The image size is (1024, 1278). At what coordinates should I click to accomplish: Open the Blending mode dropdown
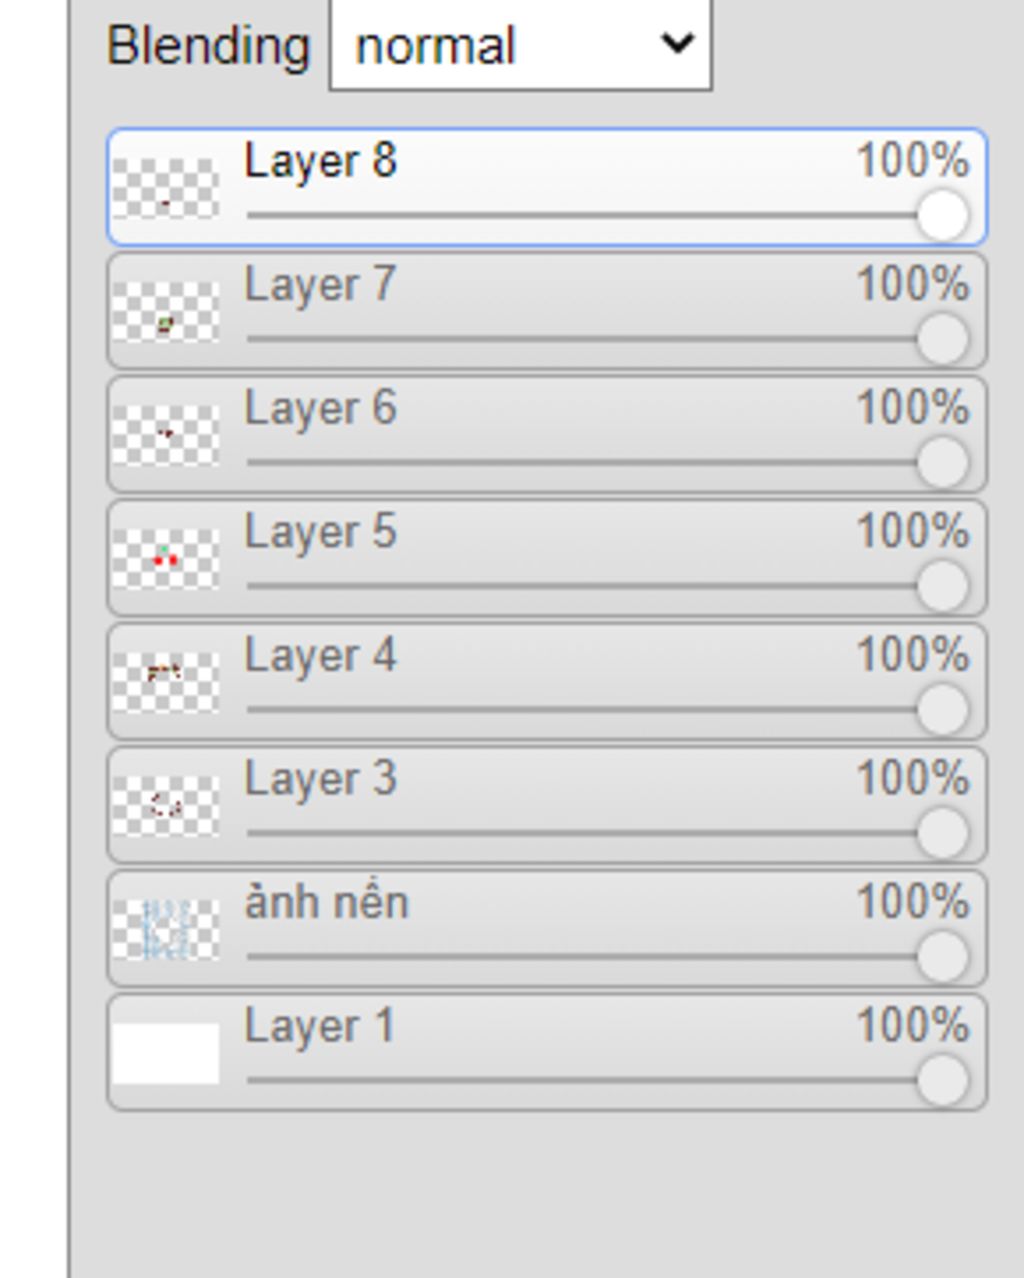click(x=520, y=45)
